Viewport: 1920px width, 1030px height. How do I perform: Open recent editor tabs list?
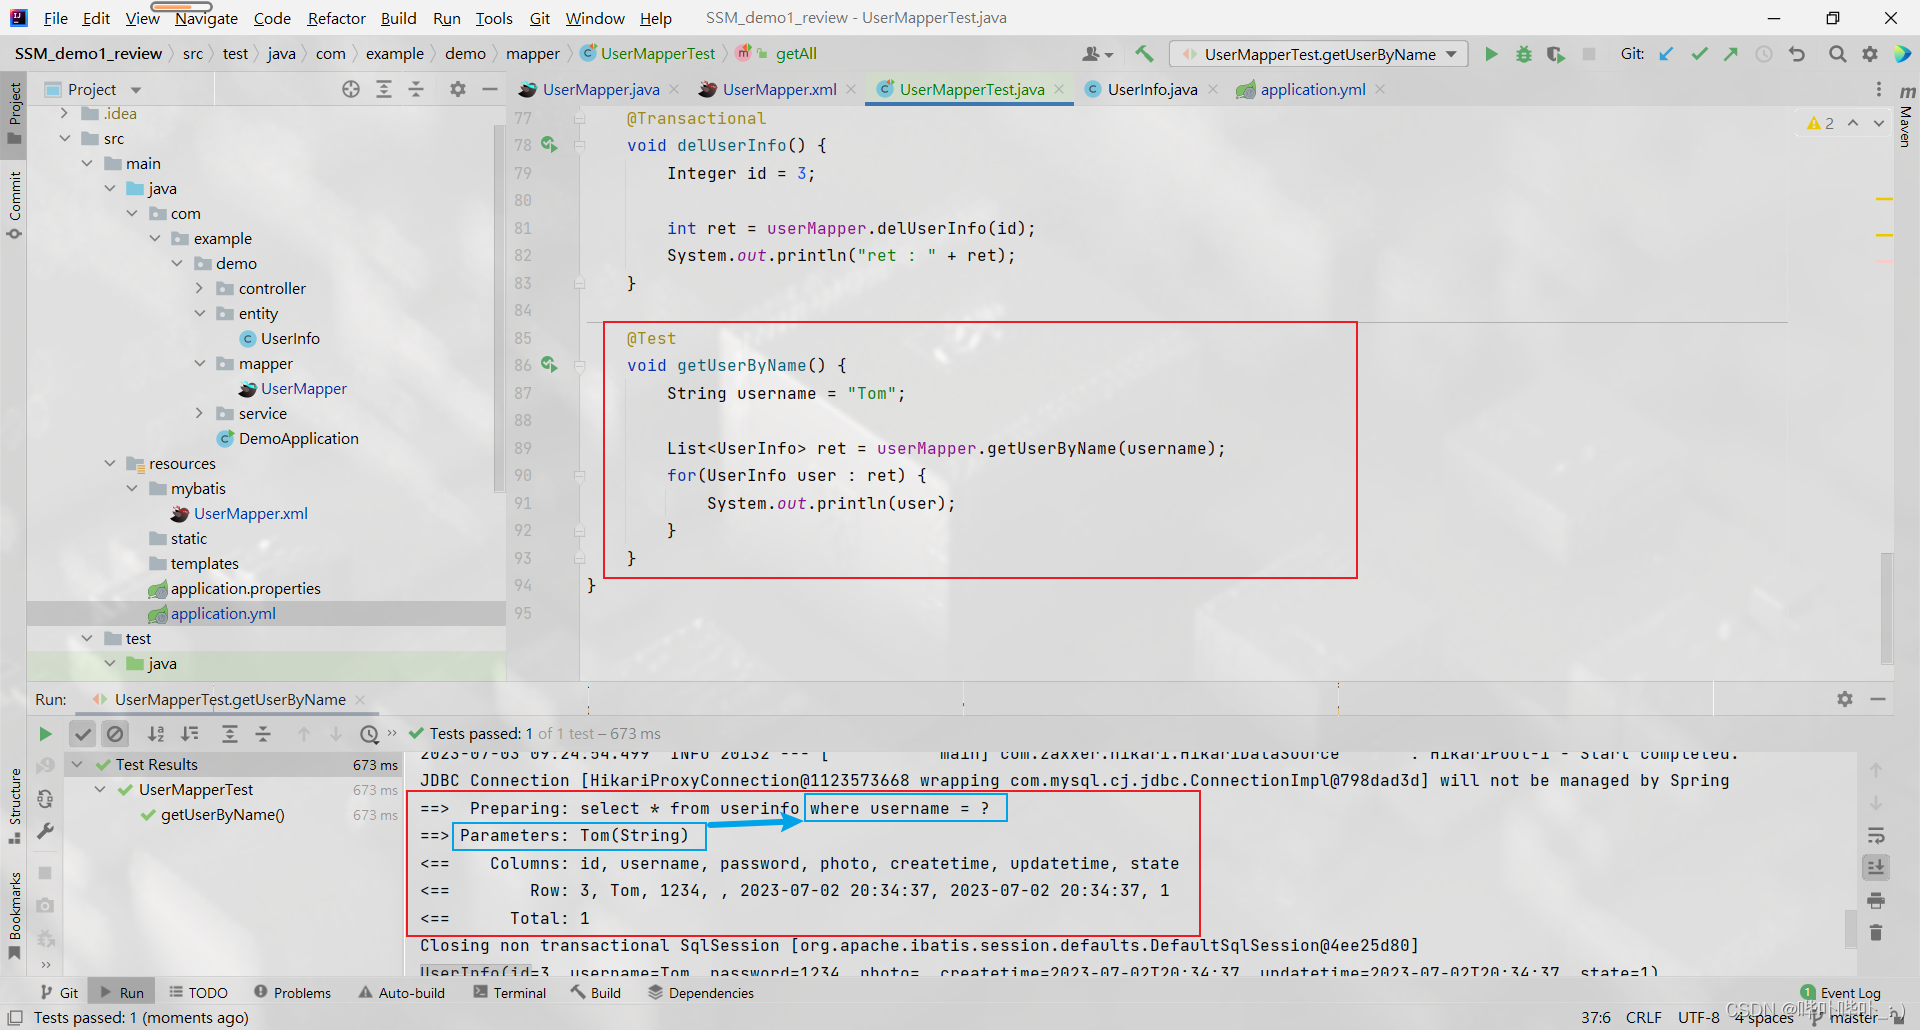tap(1879, 89)
